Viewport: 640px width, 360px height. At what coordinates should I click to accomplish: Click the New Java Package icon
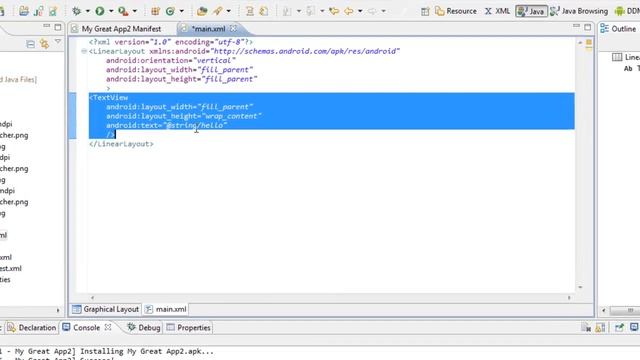155,11
